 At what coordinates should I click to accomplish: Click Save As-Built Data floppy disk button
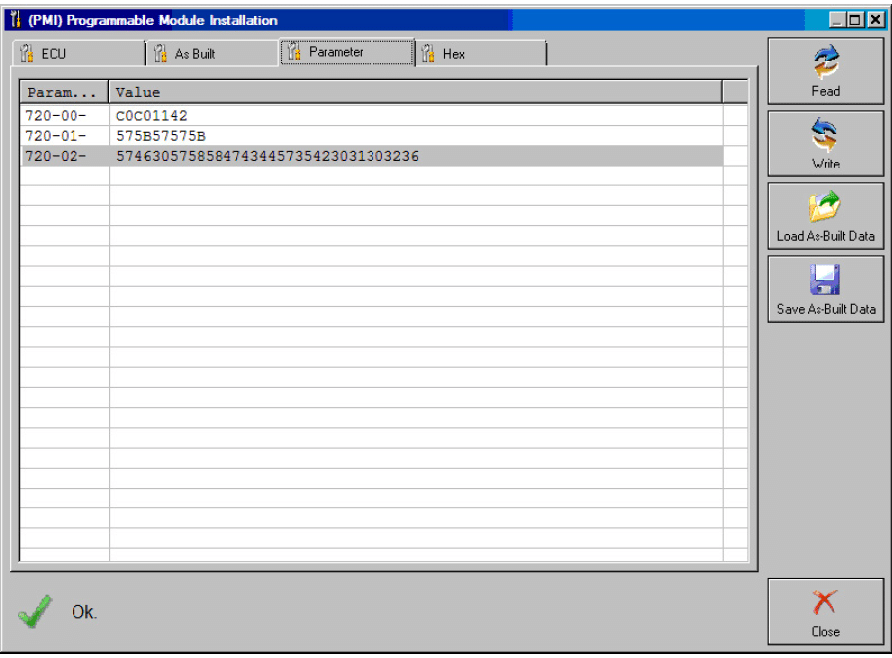[x=825, y=289]
